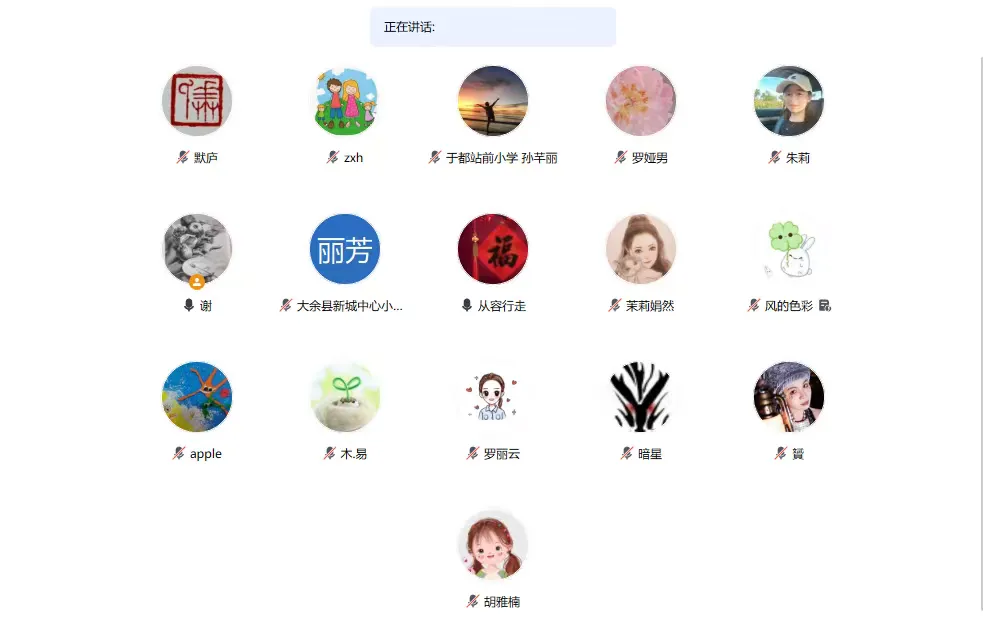This screenshot has width=983, height=625.
Task: Click the 正在讲话 speaking status bar
Action: pyautogui.click(x=493, y=27)
